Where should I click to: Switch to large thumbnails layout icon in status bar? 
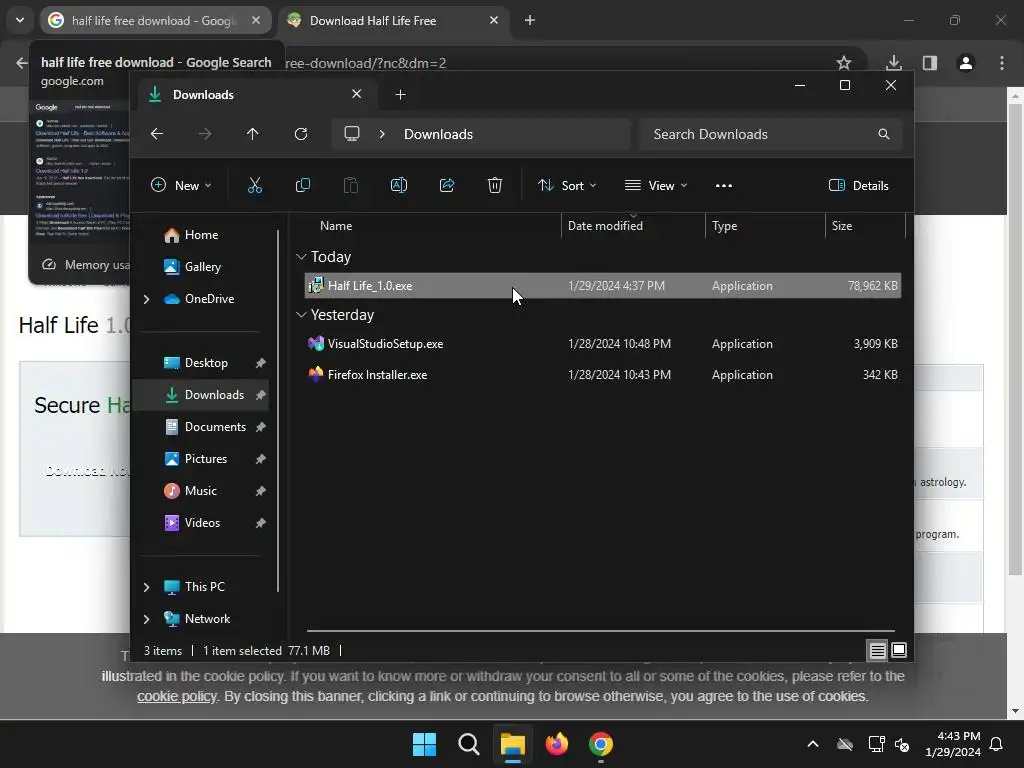click(x=899, y=650)
